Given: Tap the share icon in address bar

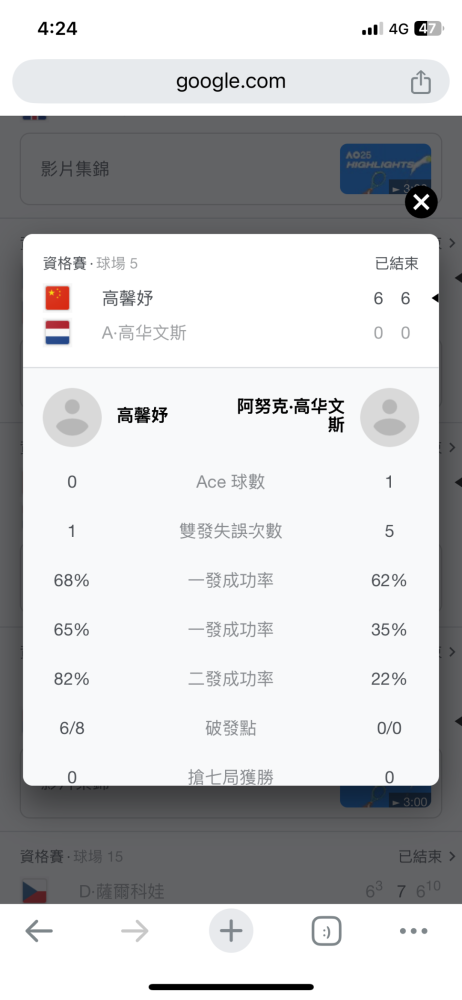Looking at the screenshot, I should click(x=421, y=82).
